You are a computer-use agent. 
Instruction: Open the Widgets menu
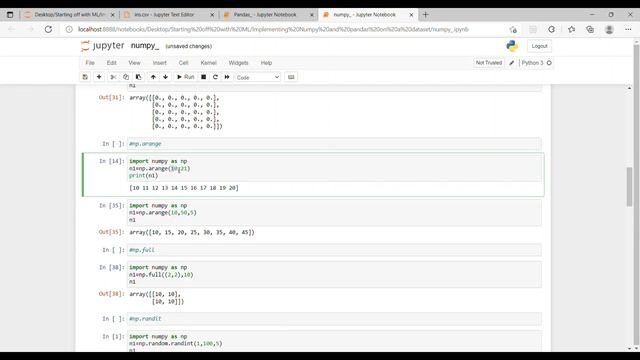(238, 63)
